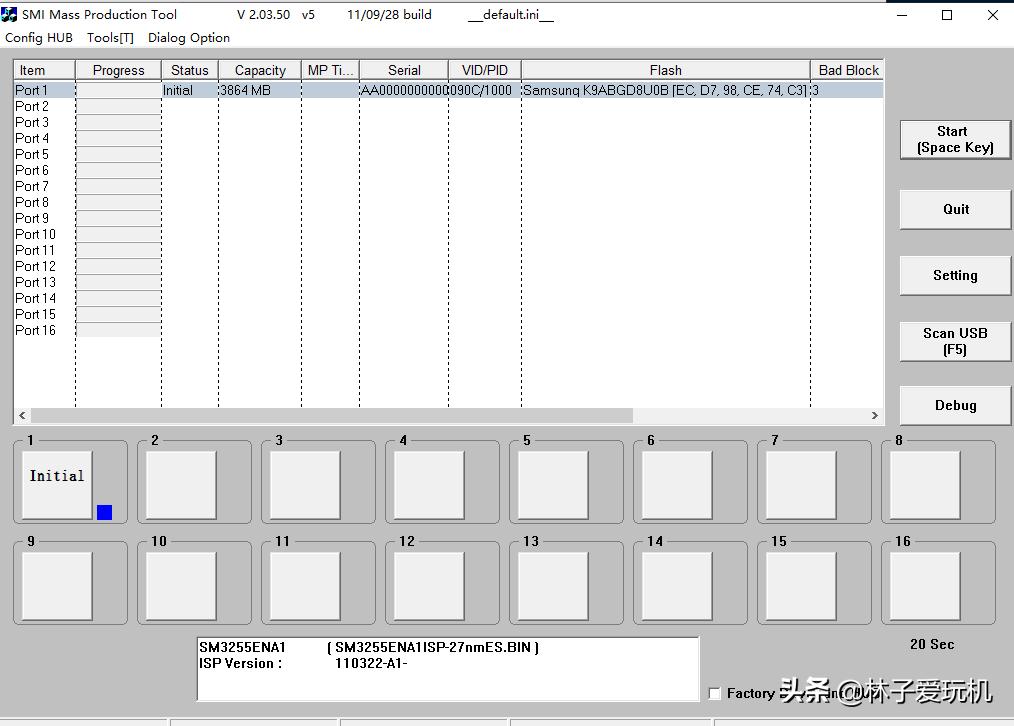Click the horizontal scrollbar thumb
Screen dimensions: 1014x726
tap(332, 415)
